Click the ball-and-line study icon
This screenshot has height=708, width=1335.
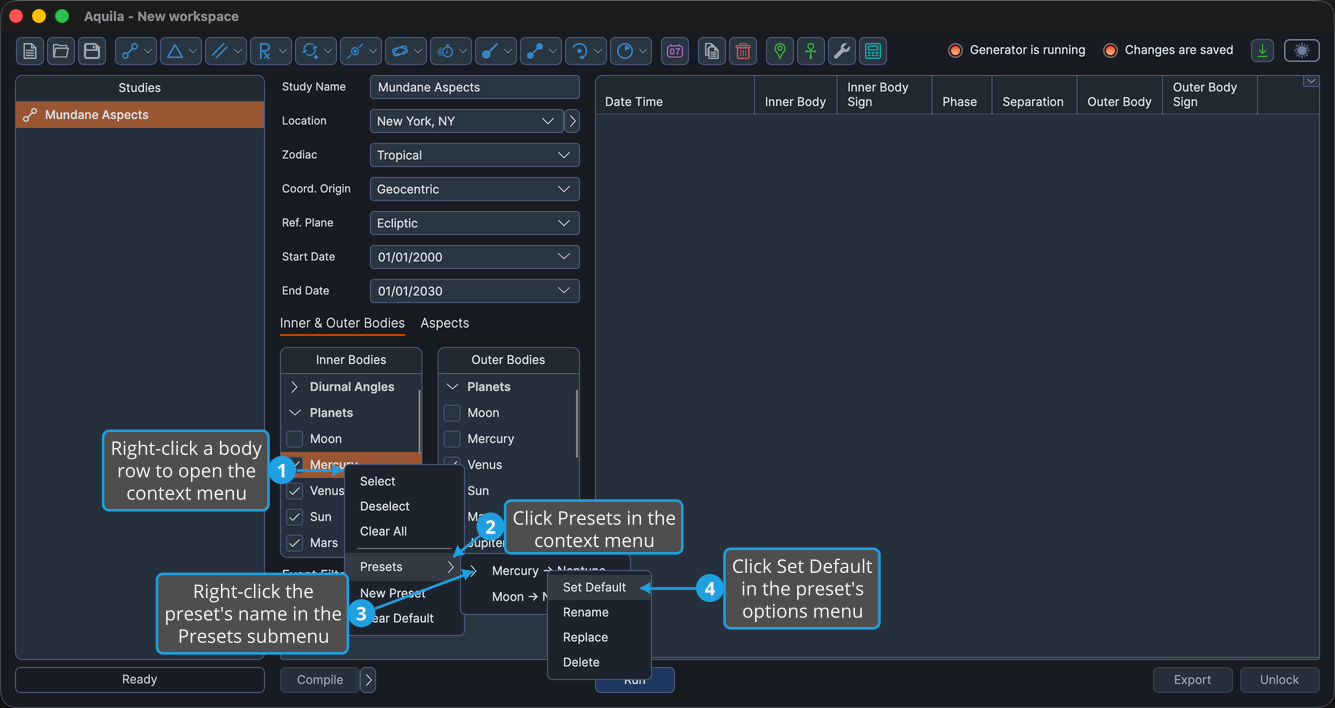[x=496, y=51]
